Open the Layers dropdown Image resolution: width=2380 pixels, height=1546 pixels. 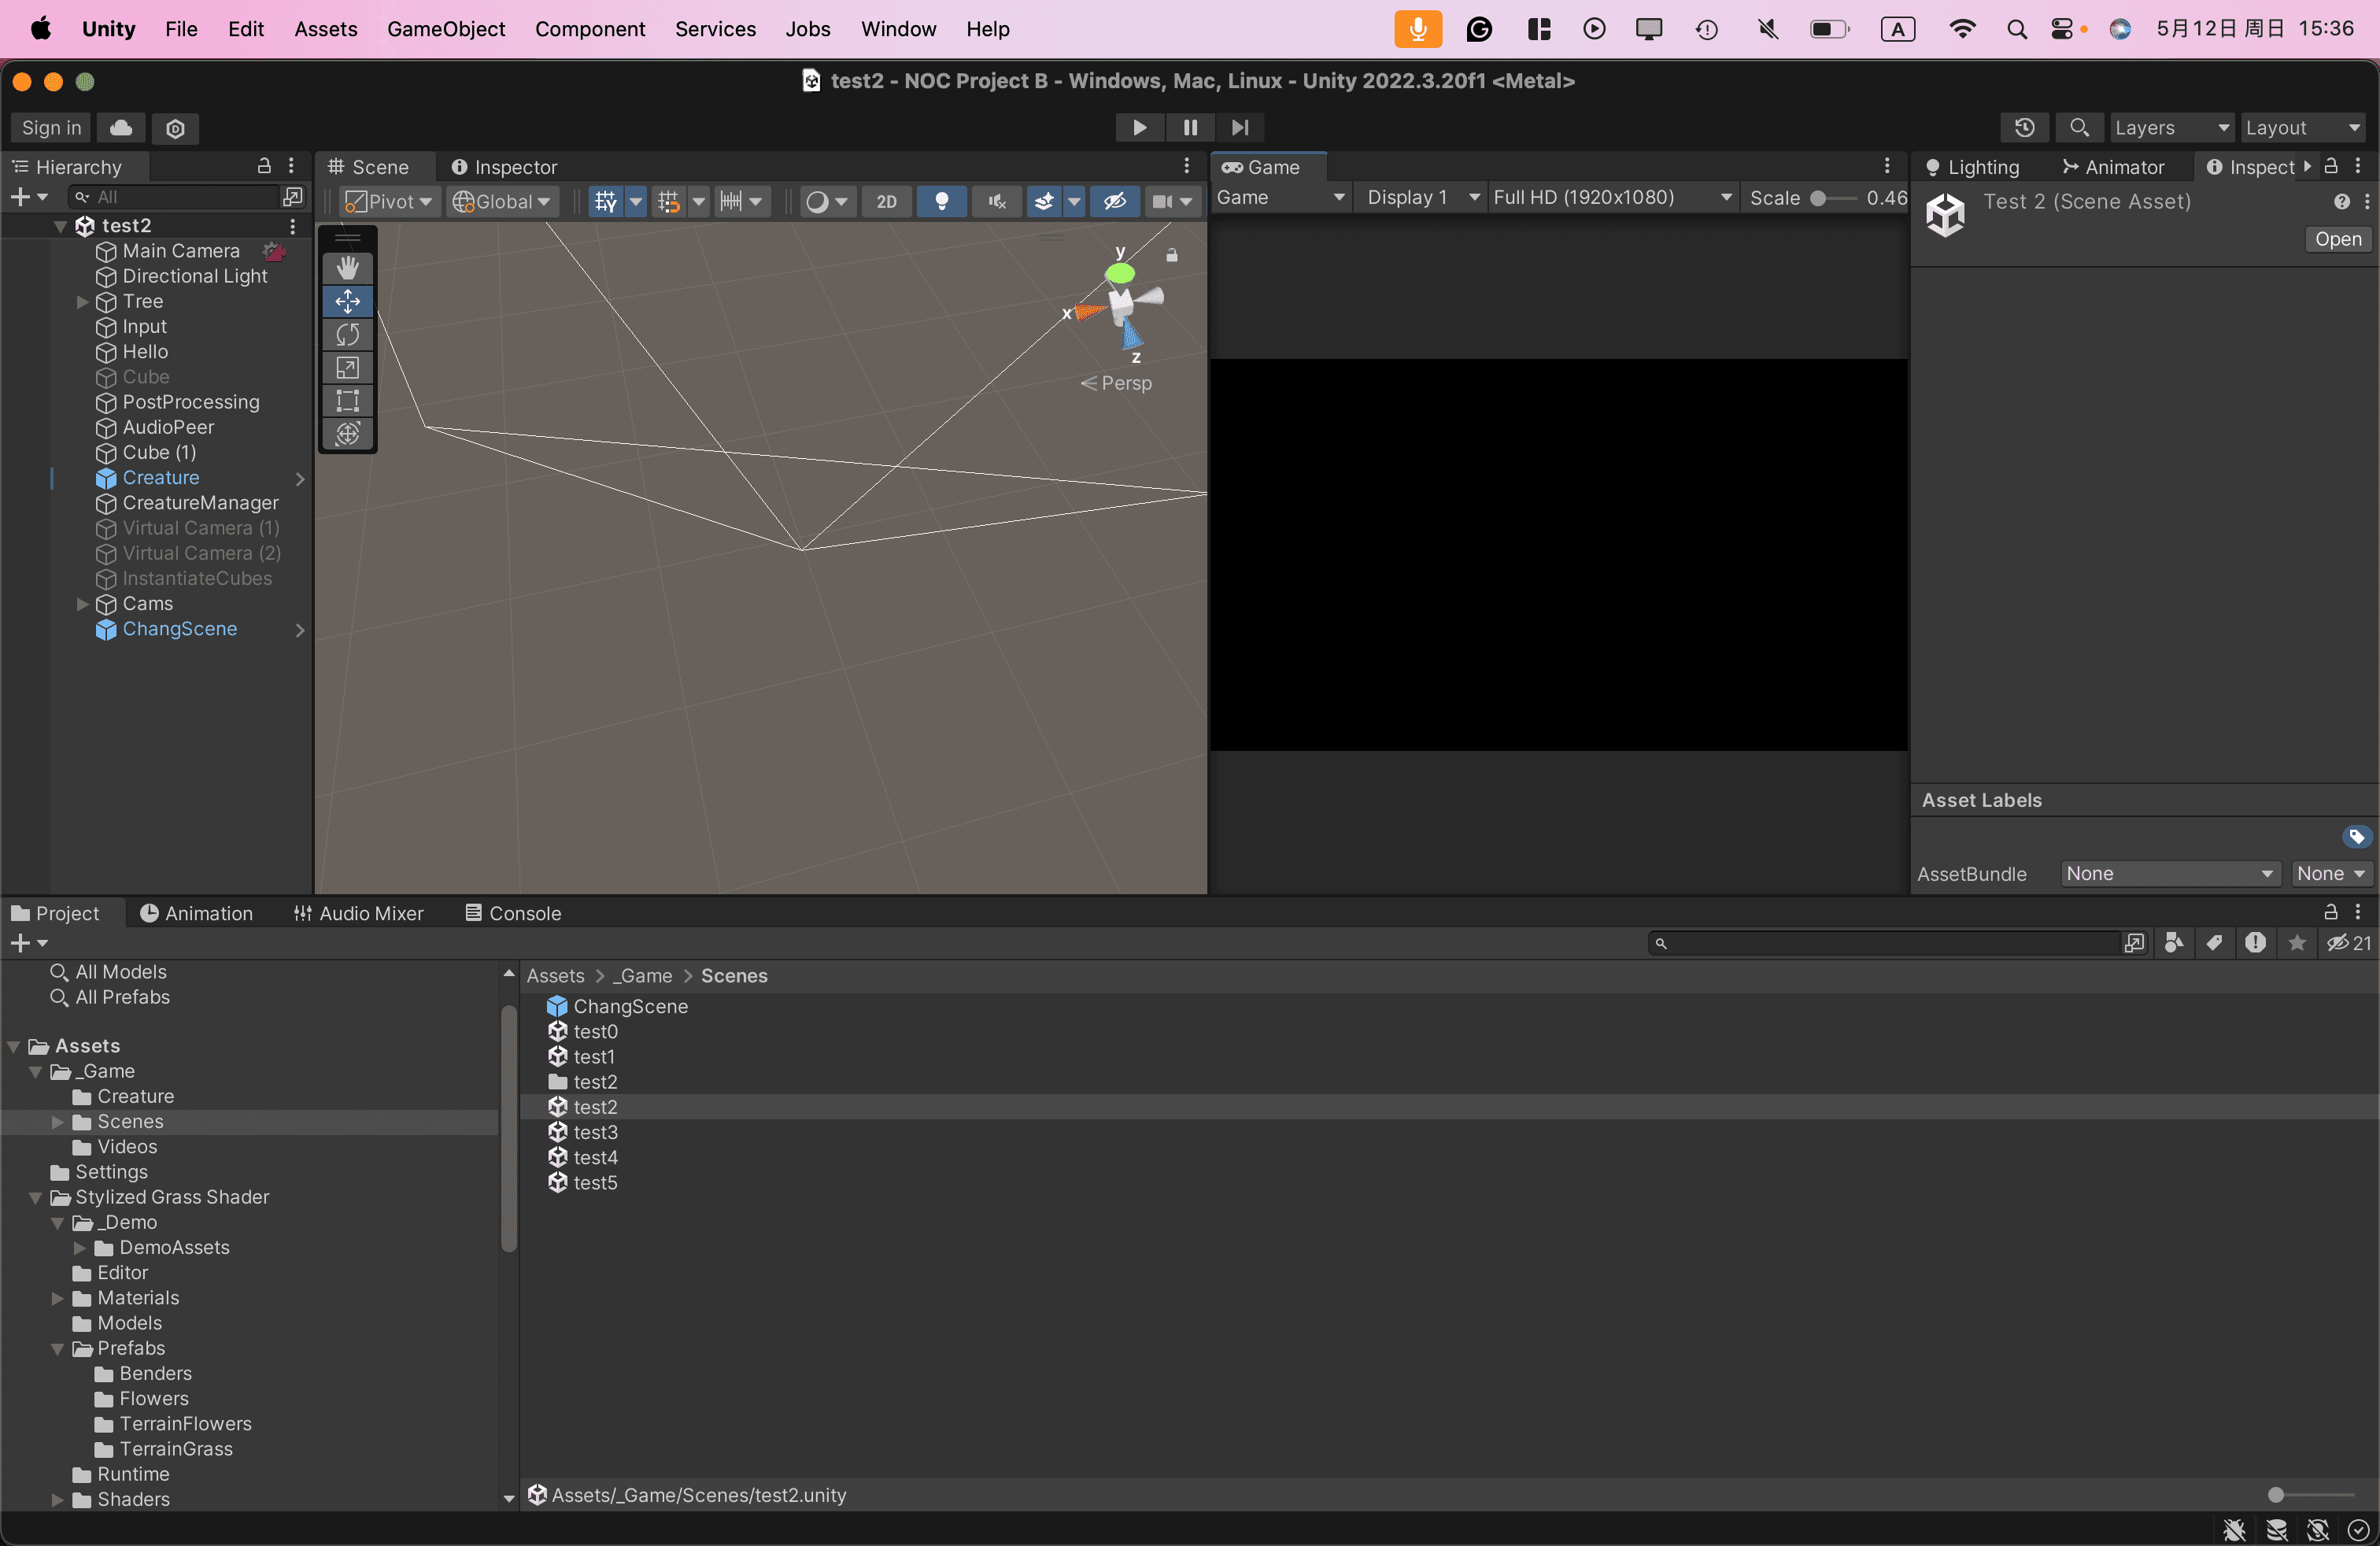[x=2169, y=128]
